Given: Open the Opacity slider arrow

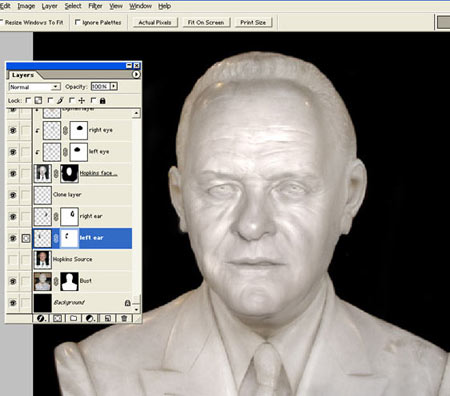Looking at the screenshot, I should tap(114, 87).
